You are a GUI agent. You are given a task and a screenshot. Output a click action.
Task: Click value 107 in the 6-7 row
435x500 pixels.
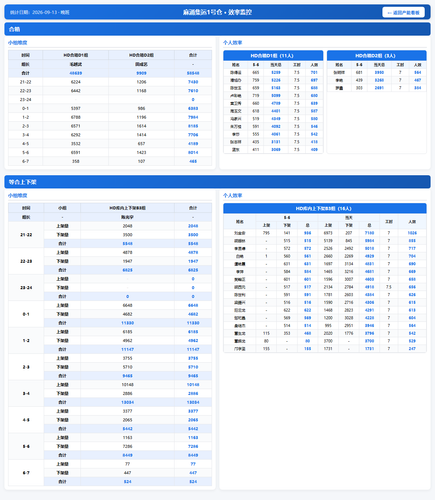(x=141, y=161)
